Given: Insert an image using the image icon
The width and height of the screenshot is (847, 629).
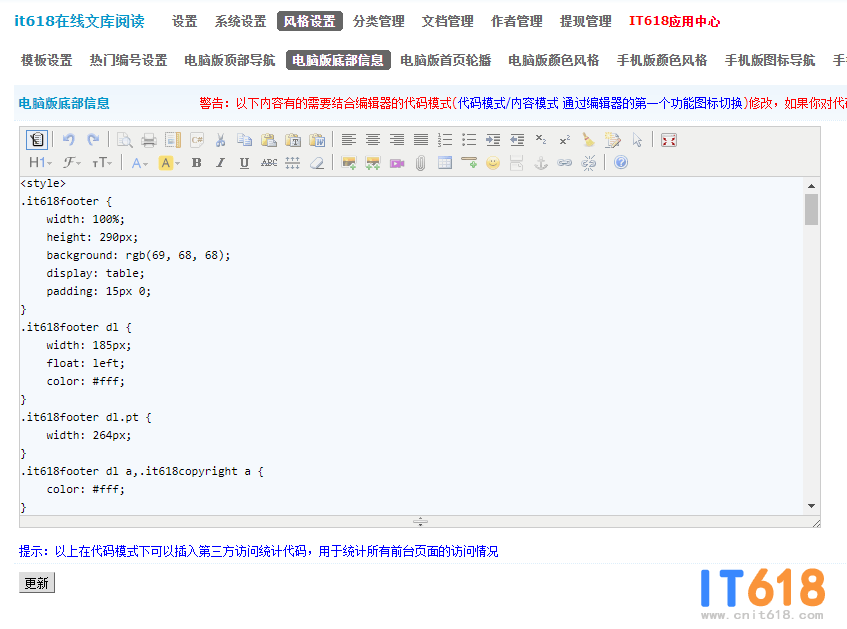Looking at the screenshot, I should coord(349,163).
